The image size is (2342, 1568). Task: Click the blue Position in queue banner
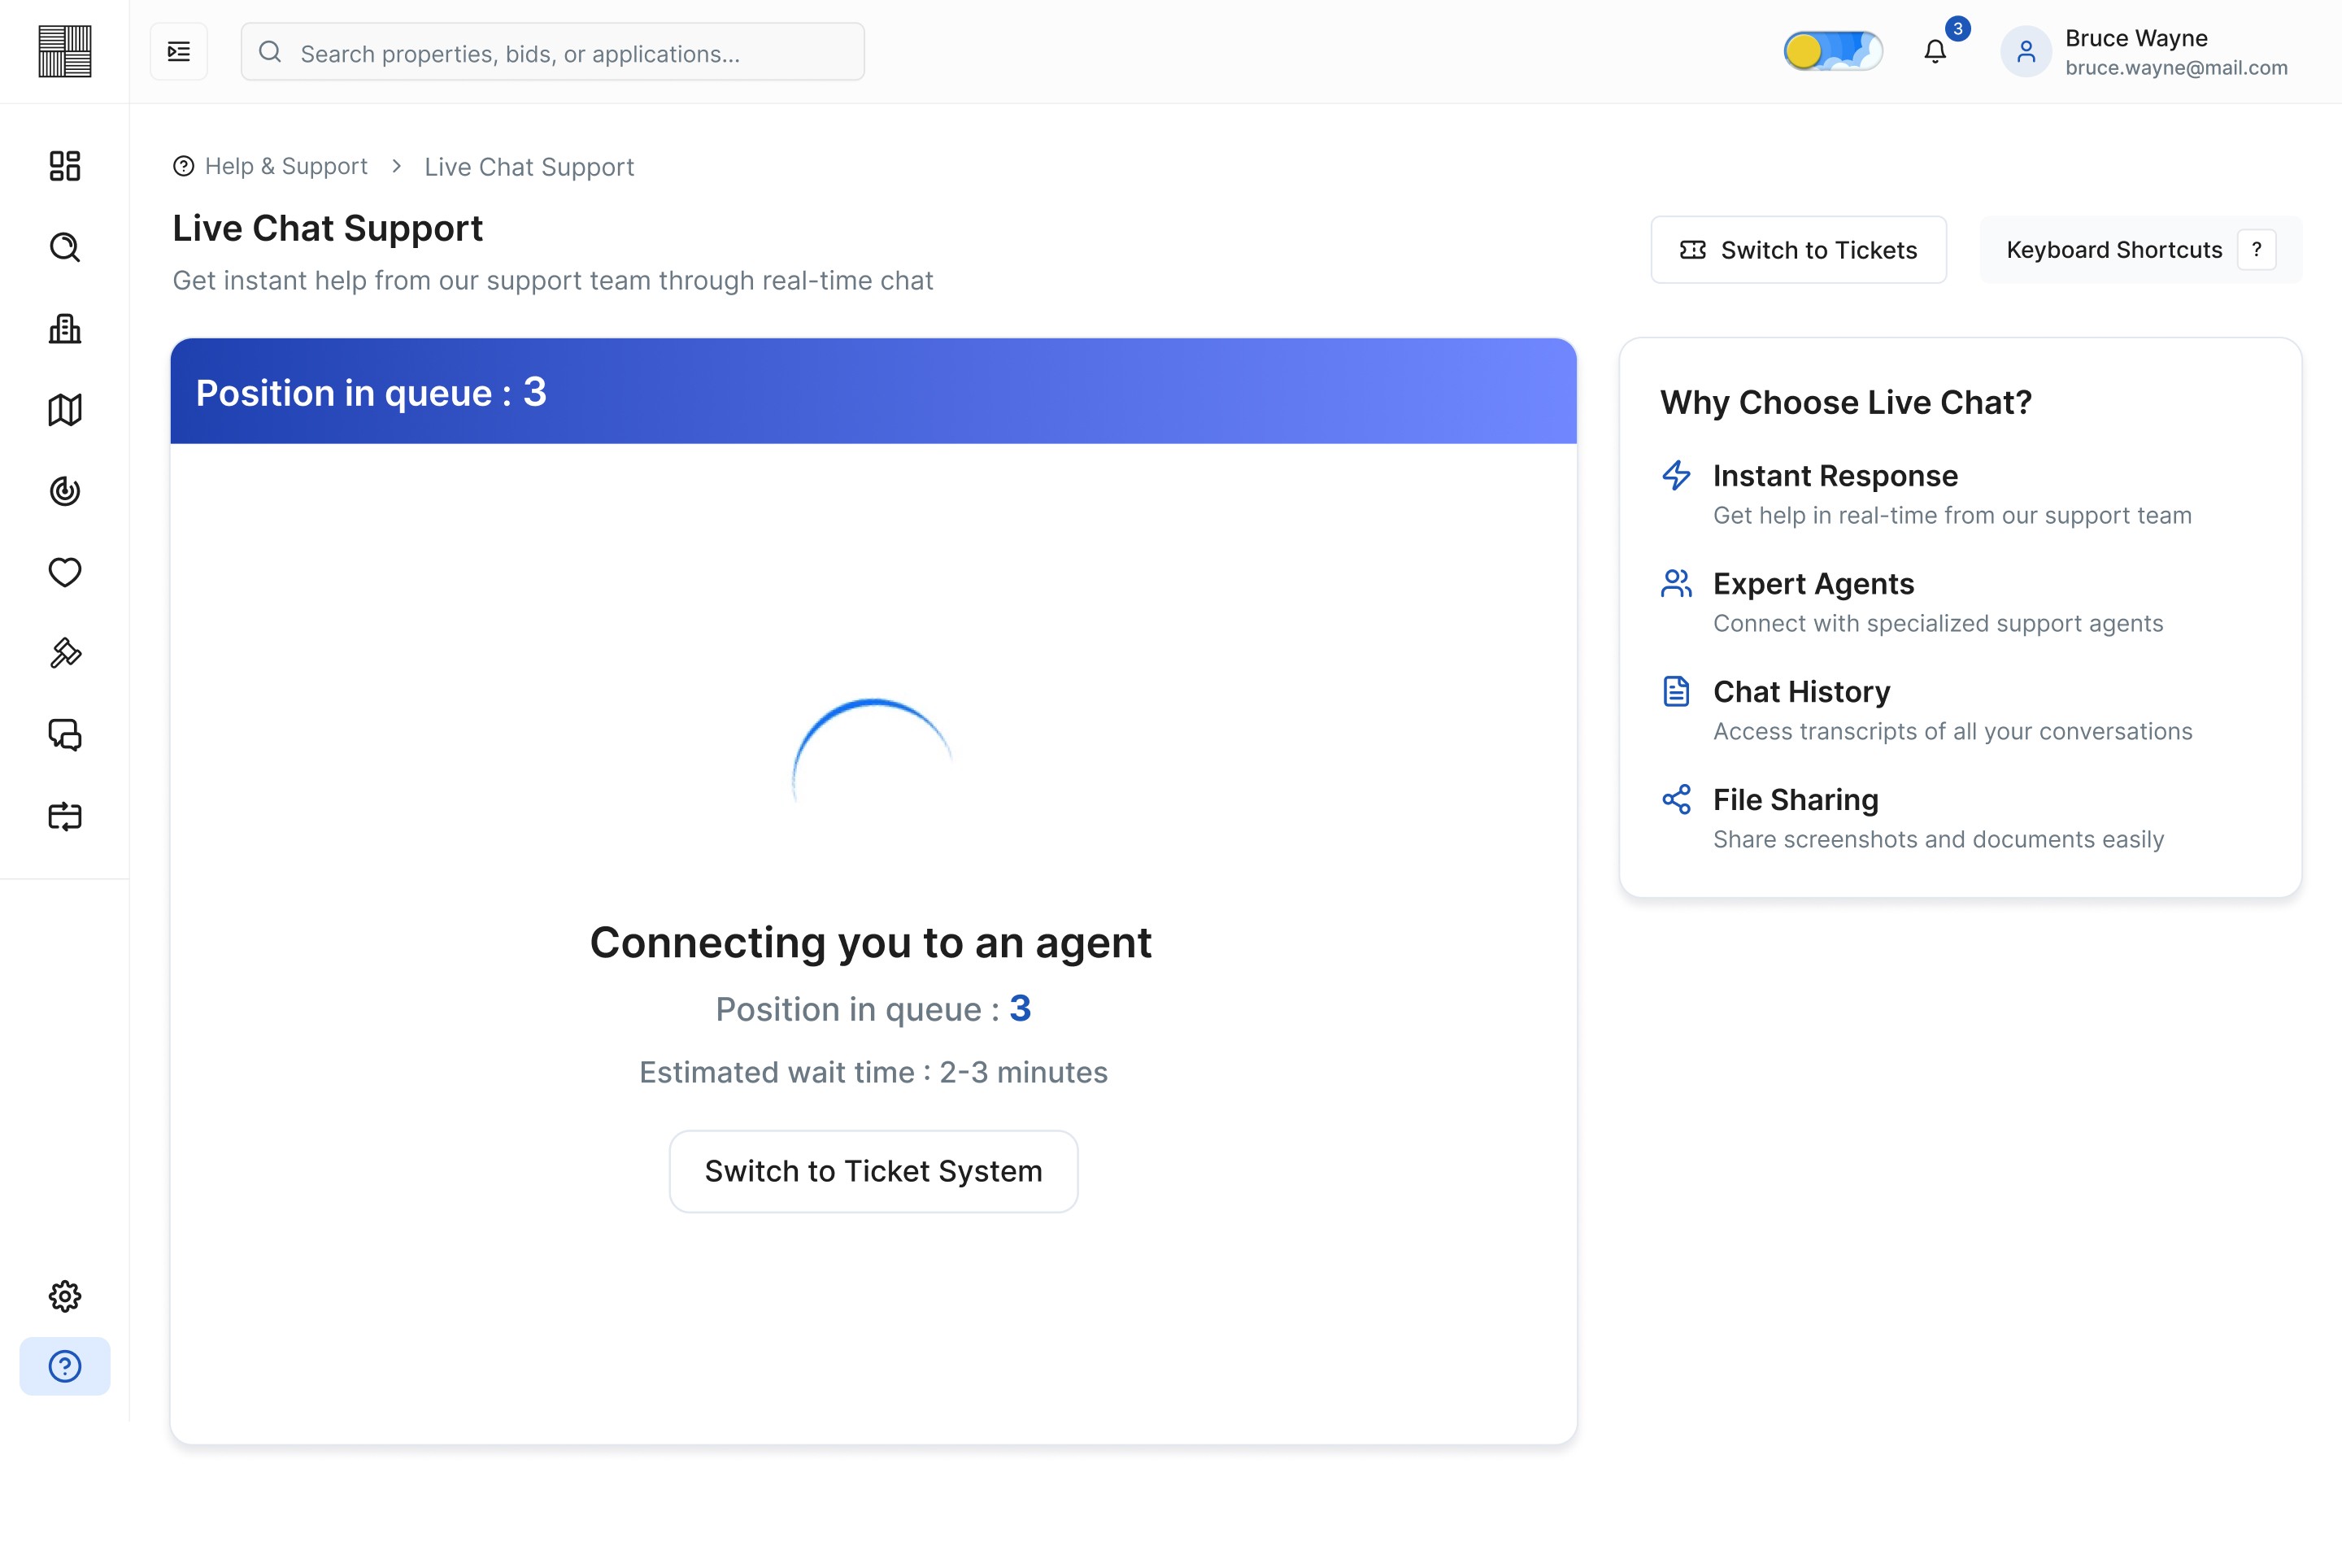873,391
